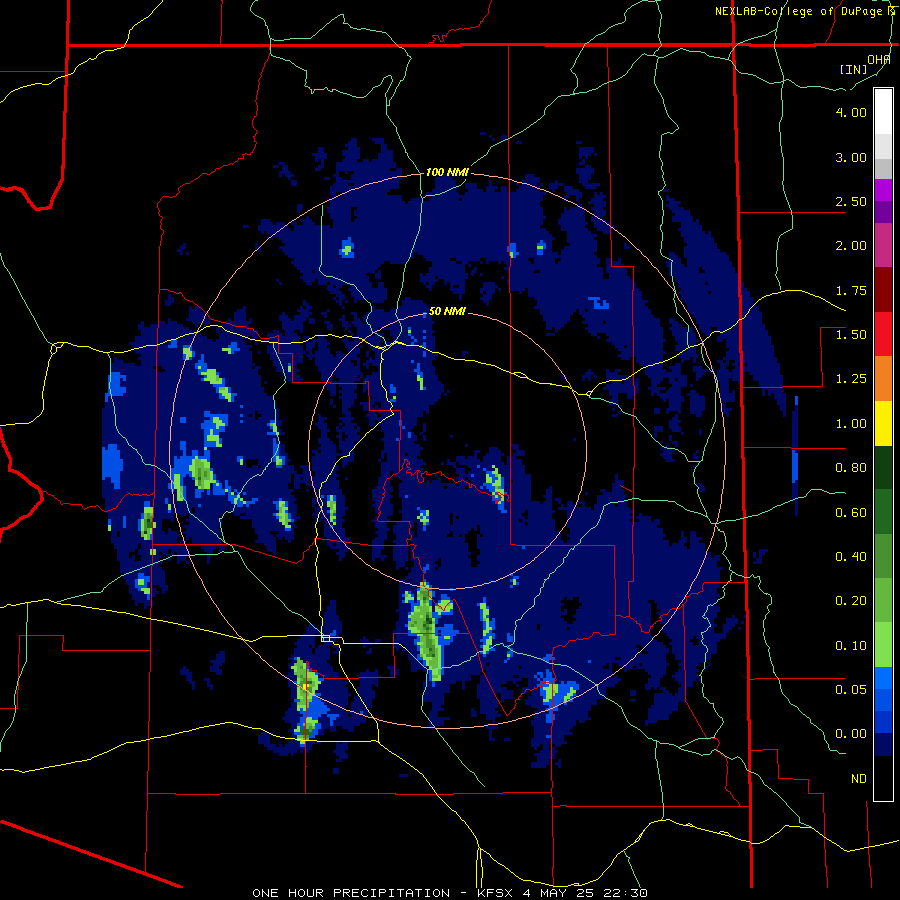Screen dimensions: 900x900
Task: Pick the bright red swatch in the color scale
Action: click(x=883, y=335)
